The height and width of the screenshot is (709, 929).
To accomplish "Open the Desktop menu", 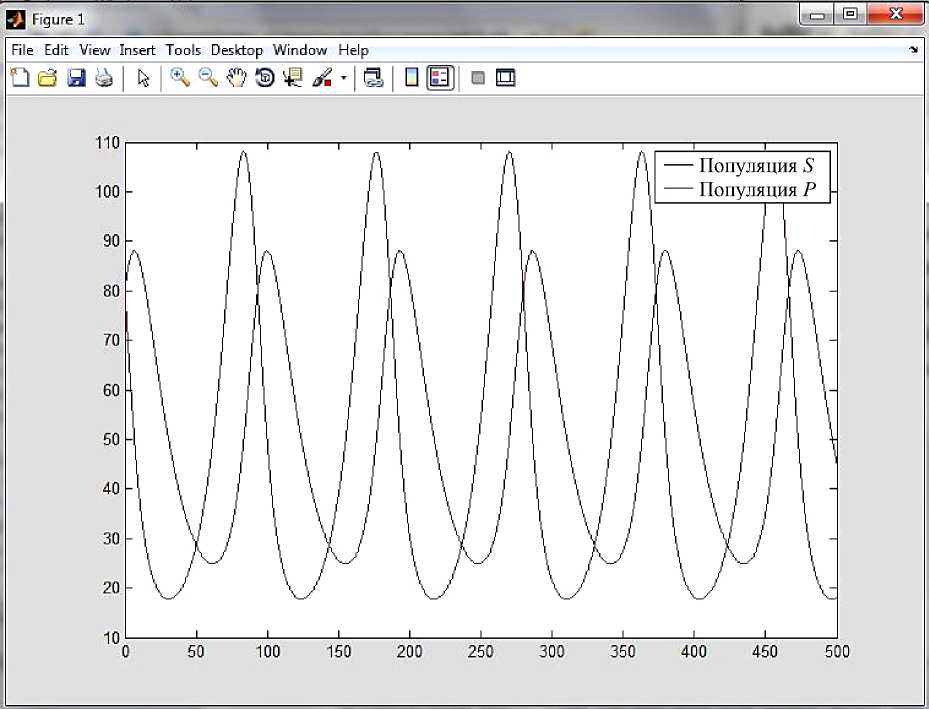I will click(x=236, y=50).
